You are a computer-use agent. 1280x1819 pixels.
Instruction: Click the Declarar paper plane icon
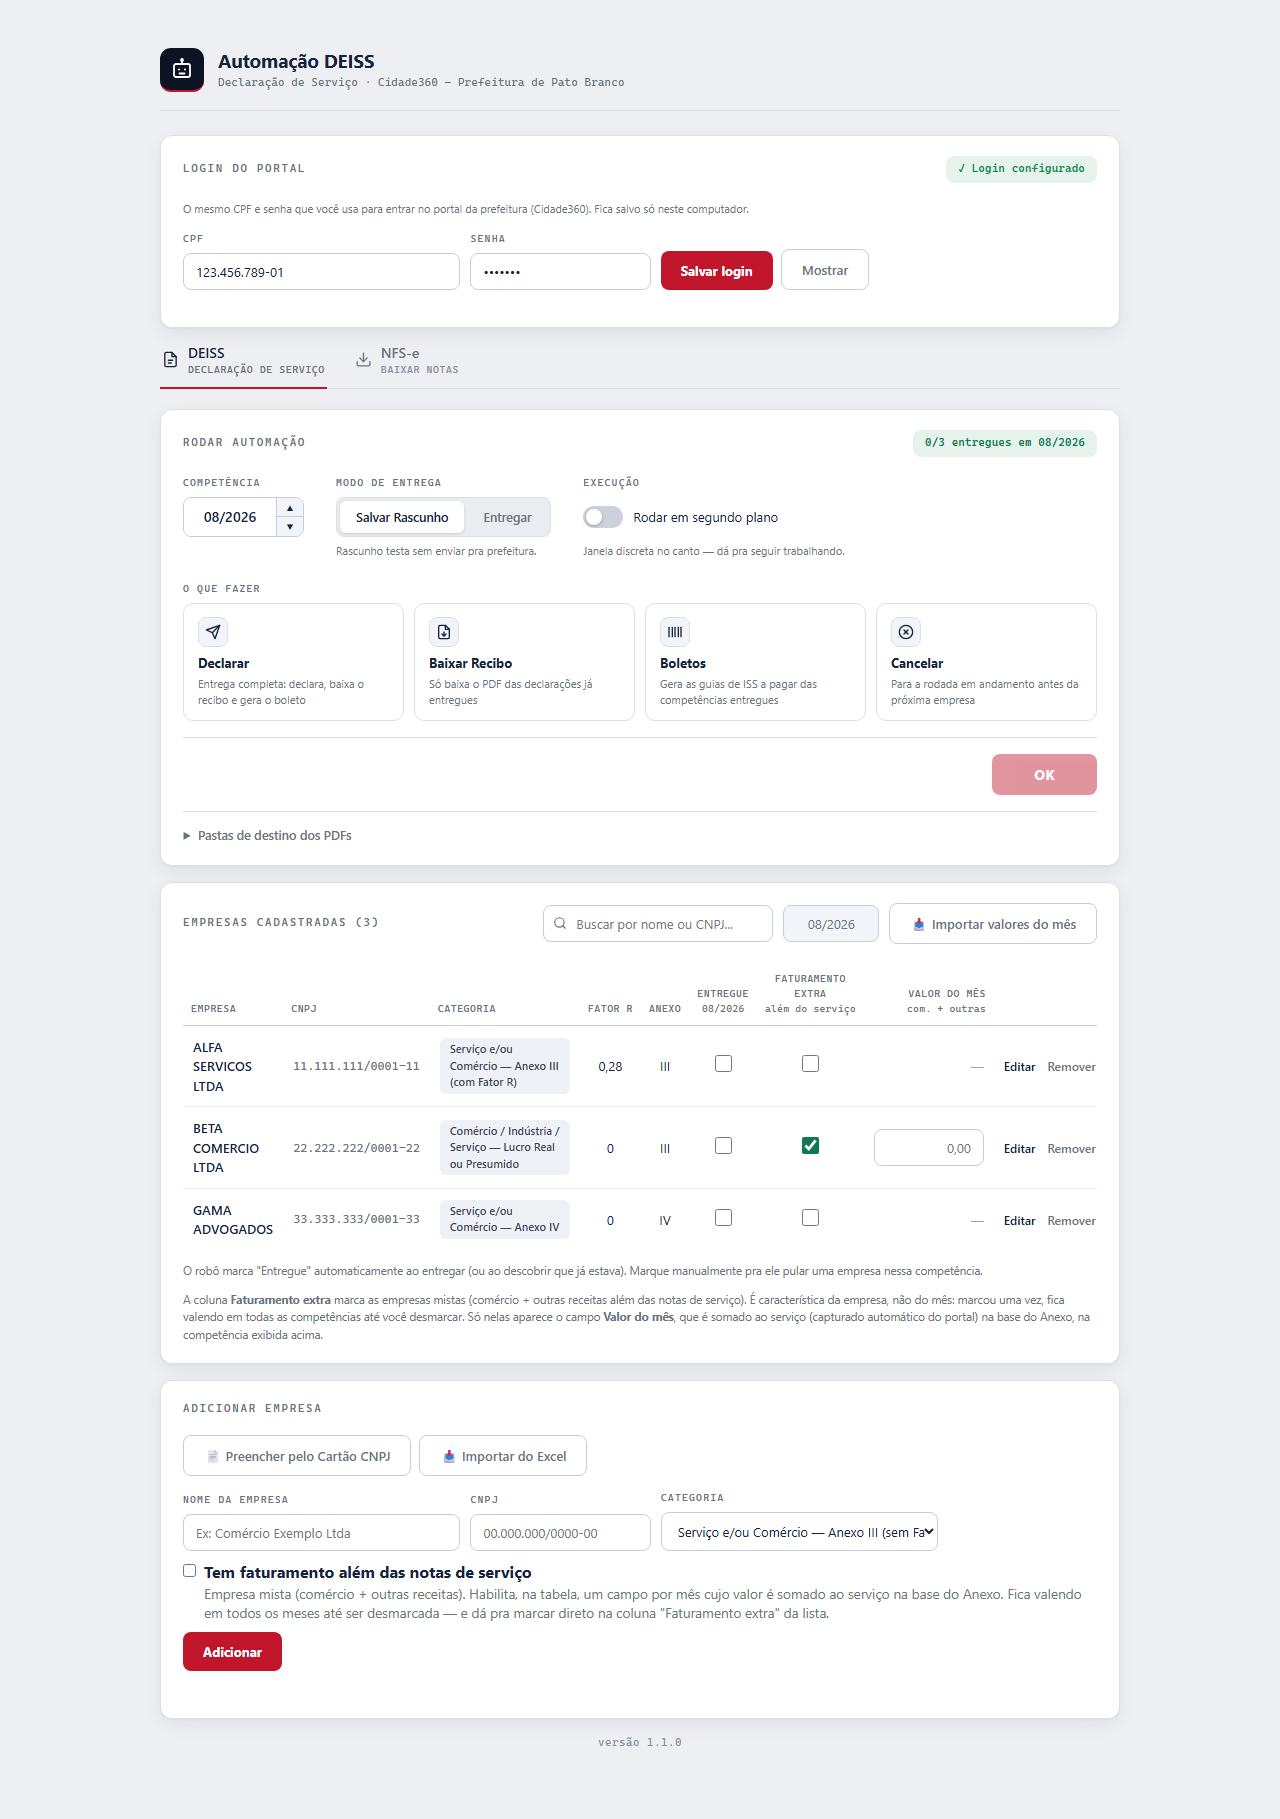coord(213,632)
